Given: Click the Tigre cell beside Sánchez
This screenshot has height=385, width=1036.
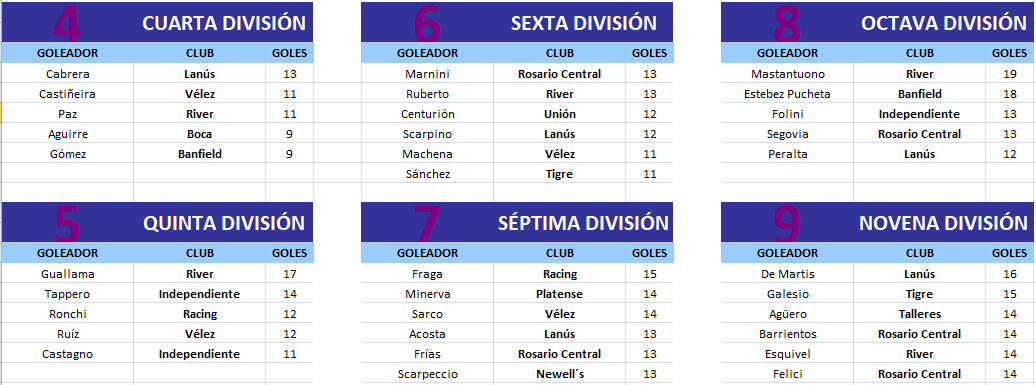Looking at the screenshot, I should 560,174.
